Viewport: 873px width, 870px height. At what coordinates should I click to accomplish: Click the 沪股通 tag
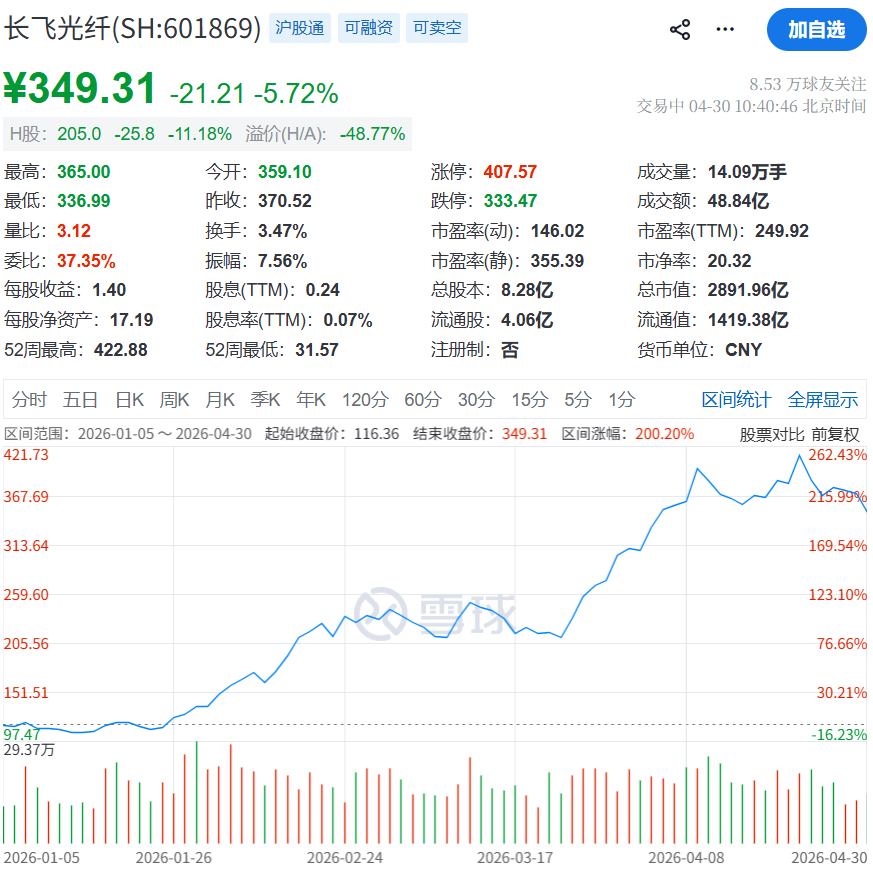300,28
